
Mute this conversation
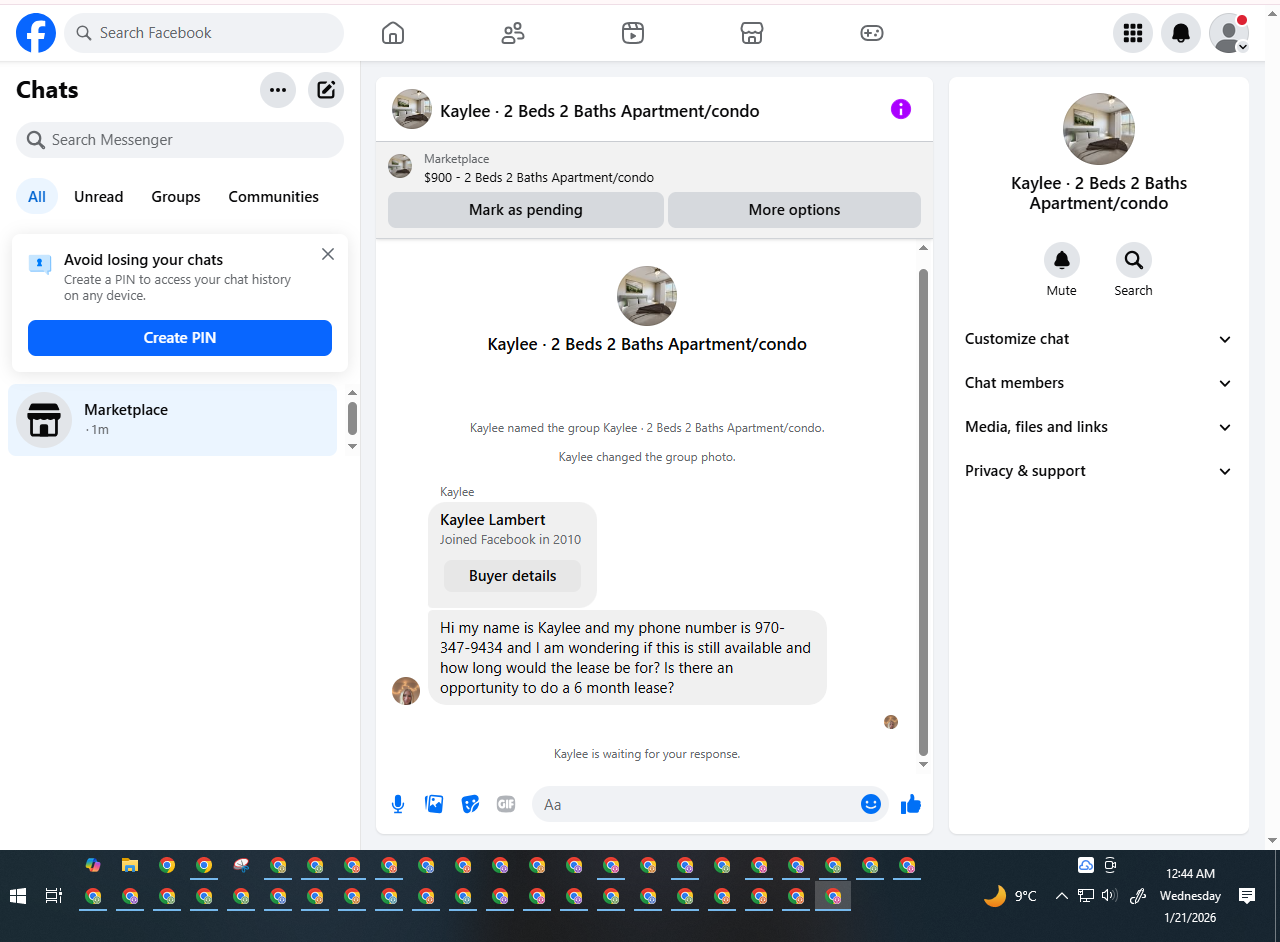(1062, 260)
